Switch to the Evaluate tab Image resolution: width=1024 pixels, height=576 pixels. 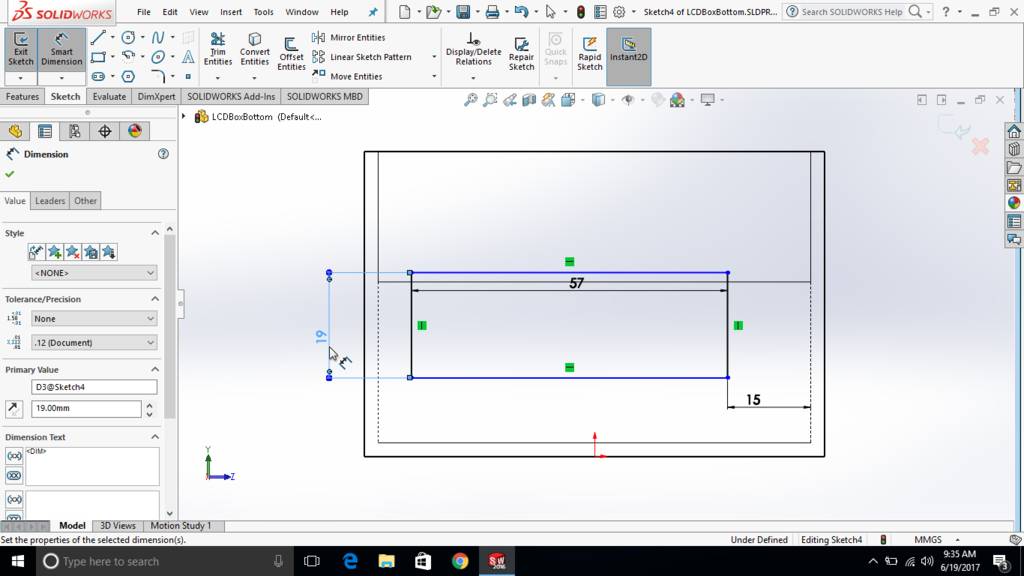pos(109,97)
